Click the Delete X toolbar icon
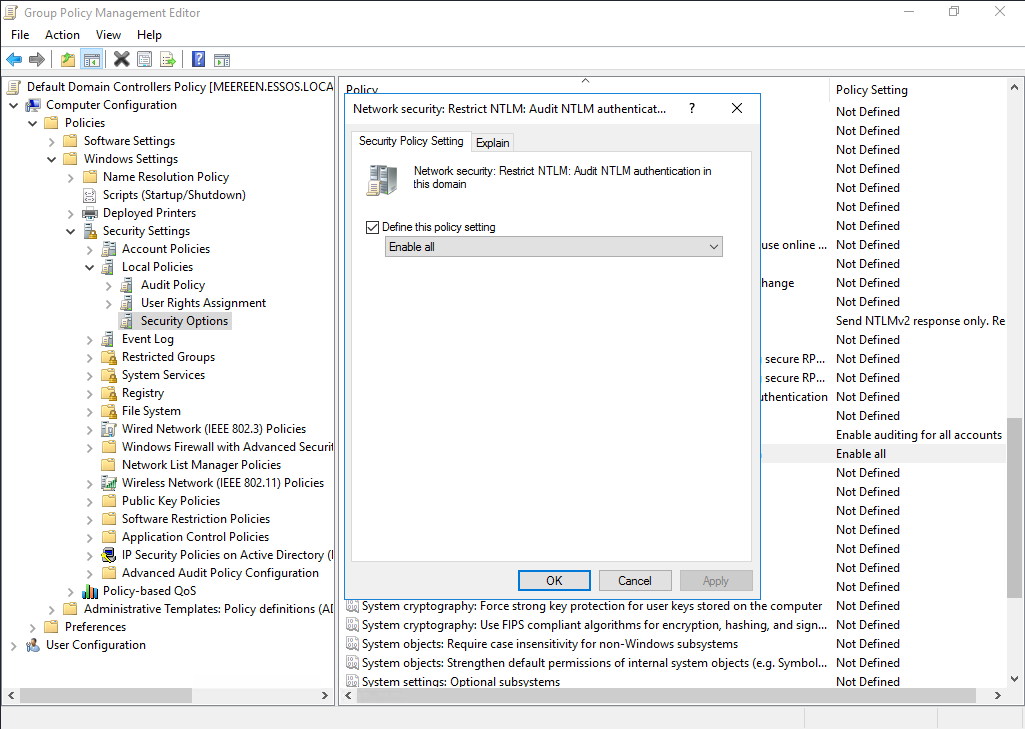The image size is (1025, 729). [121, 60]
